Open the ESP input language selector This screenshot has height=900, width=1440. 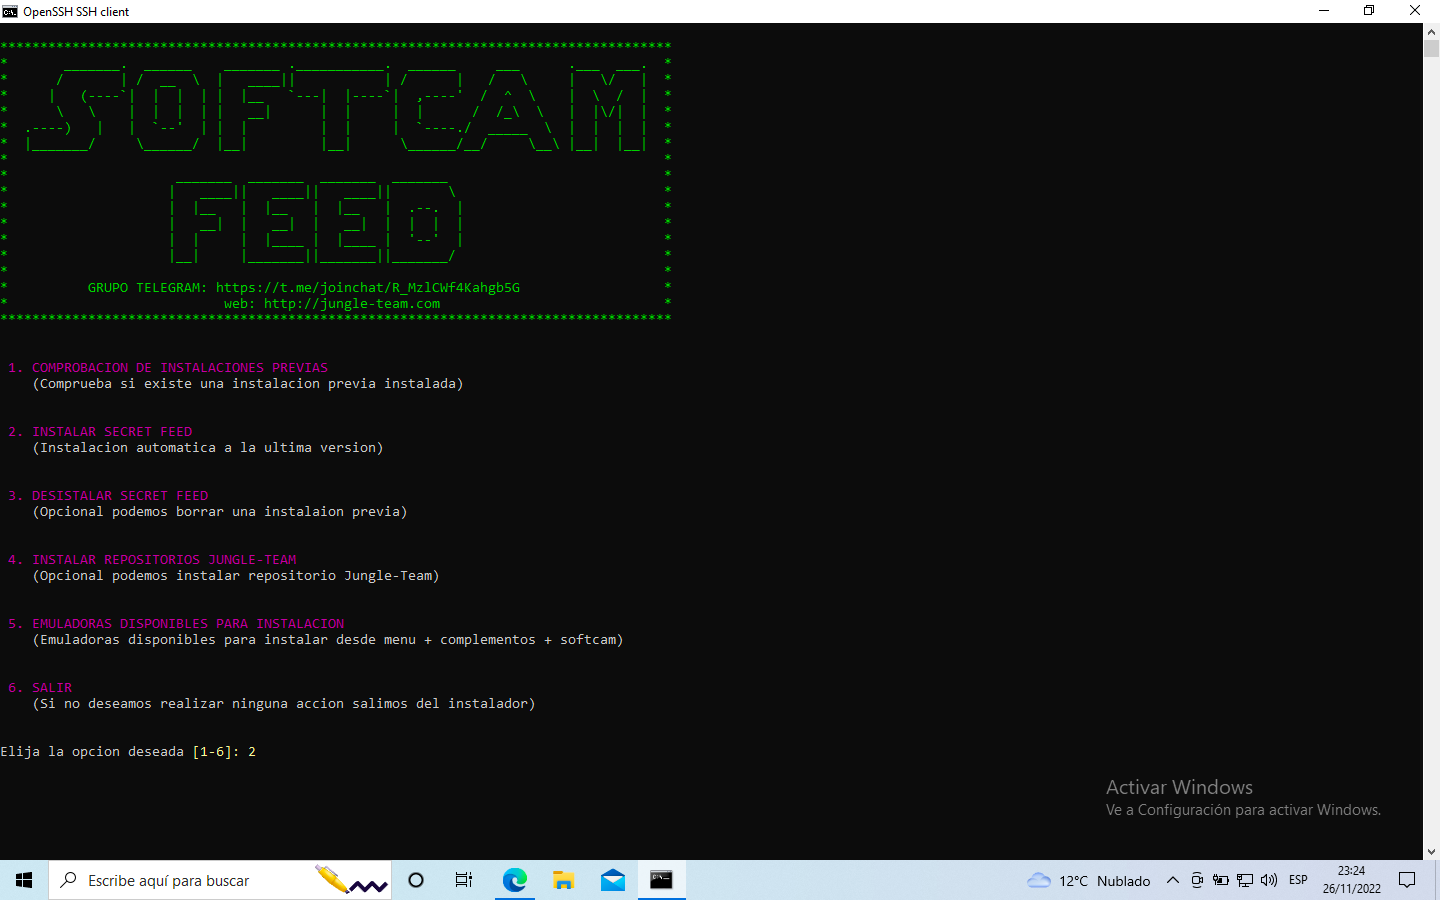[x=1298, y=880]
